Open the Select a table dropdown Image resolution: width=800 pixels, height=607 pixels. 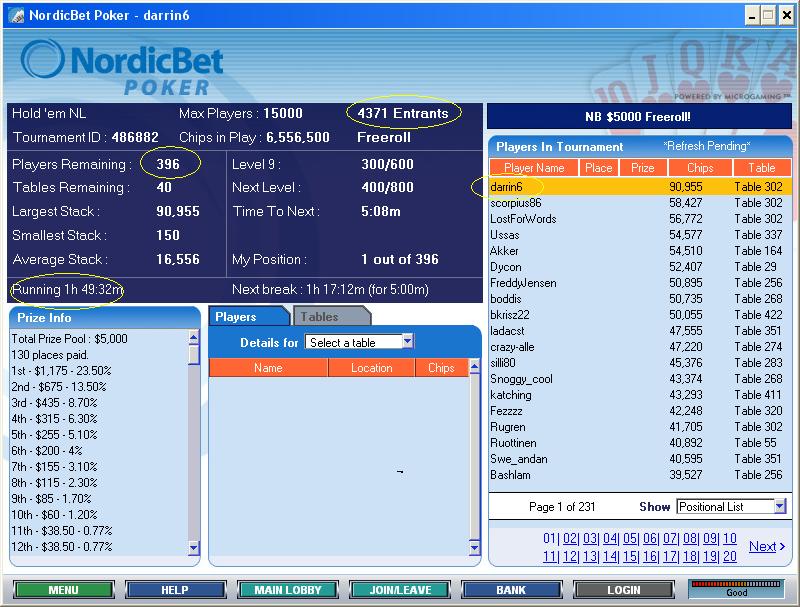pyautogui.click(x=359, y=342)
